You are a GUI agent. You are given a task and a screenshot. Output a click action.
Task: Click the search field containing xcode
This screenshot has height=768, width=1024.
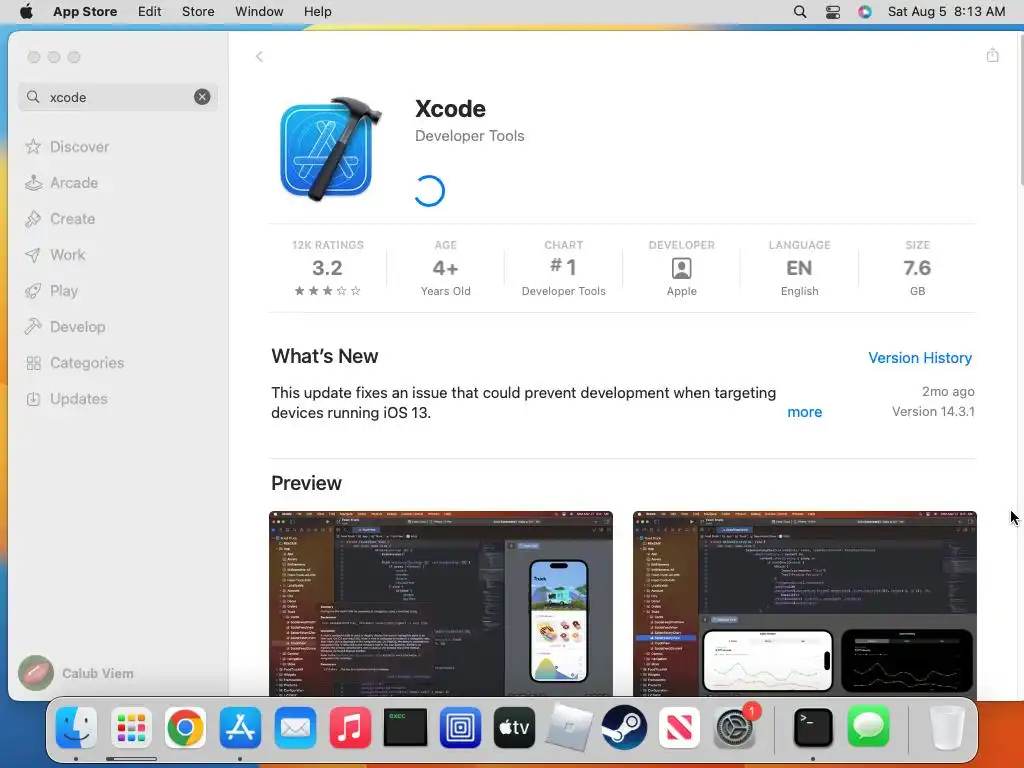[x=118, y=97]
